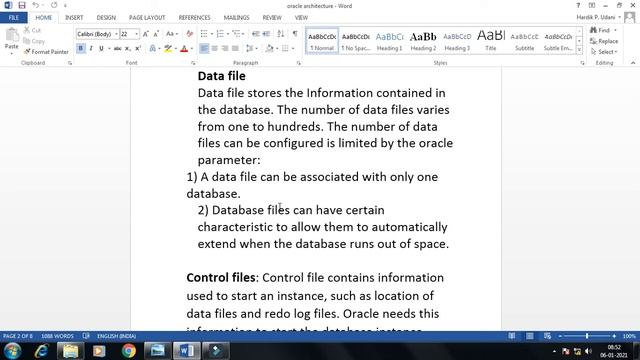Toggle Underline formatting
Image resolution: width=640 pixels, height=360 pixels.
(x=101, y=49)
